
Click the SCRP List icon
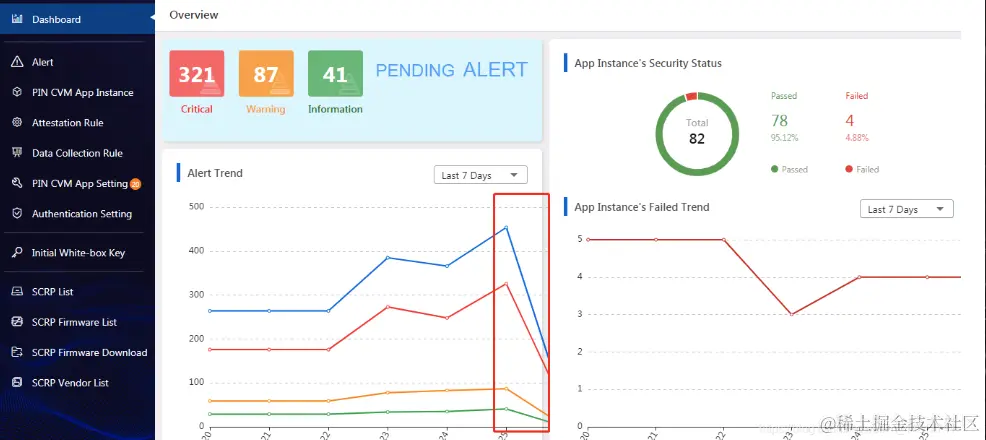18,292
